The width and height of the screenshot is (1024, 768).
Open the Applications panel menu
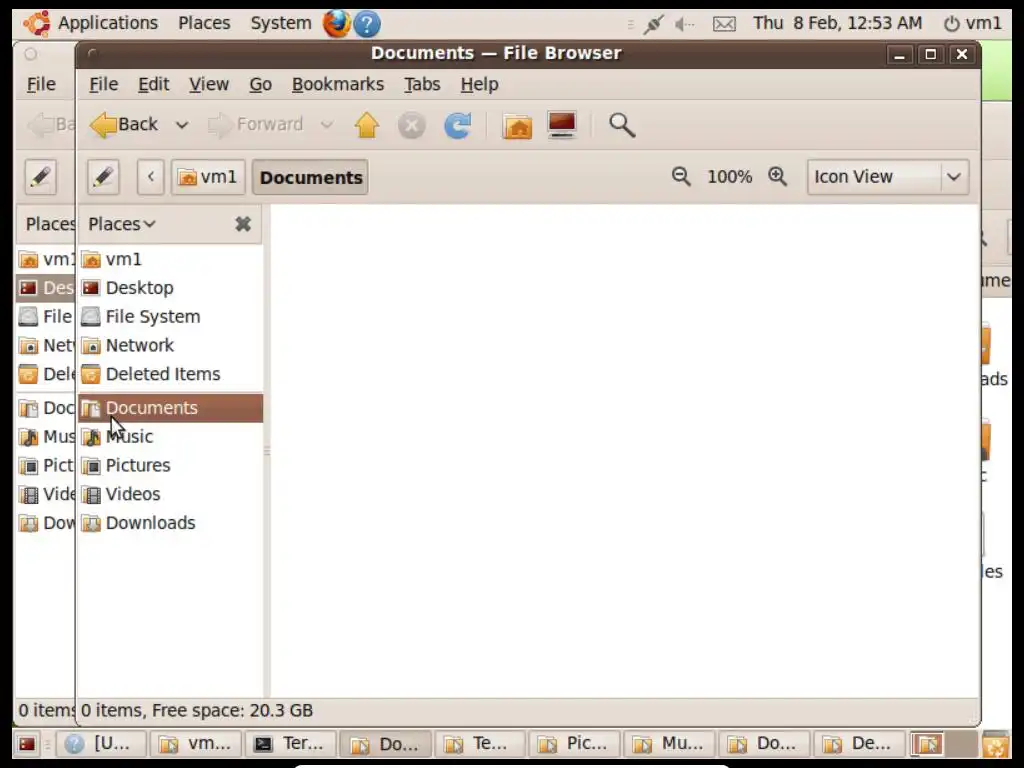click(91, 24)
